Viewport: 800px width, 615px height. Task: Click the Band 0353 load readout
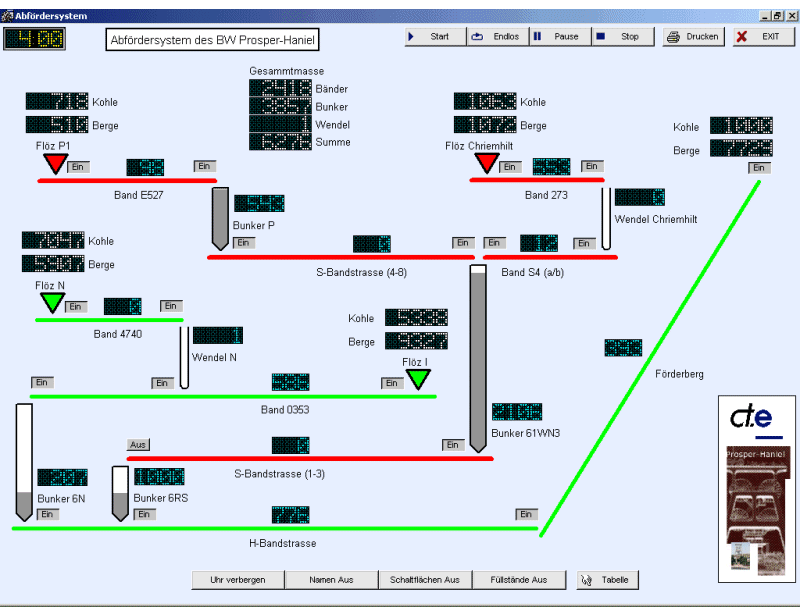pyautogui.click(x=290, y=382)
